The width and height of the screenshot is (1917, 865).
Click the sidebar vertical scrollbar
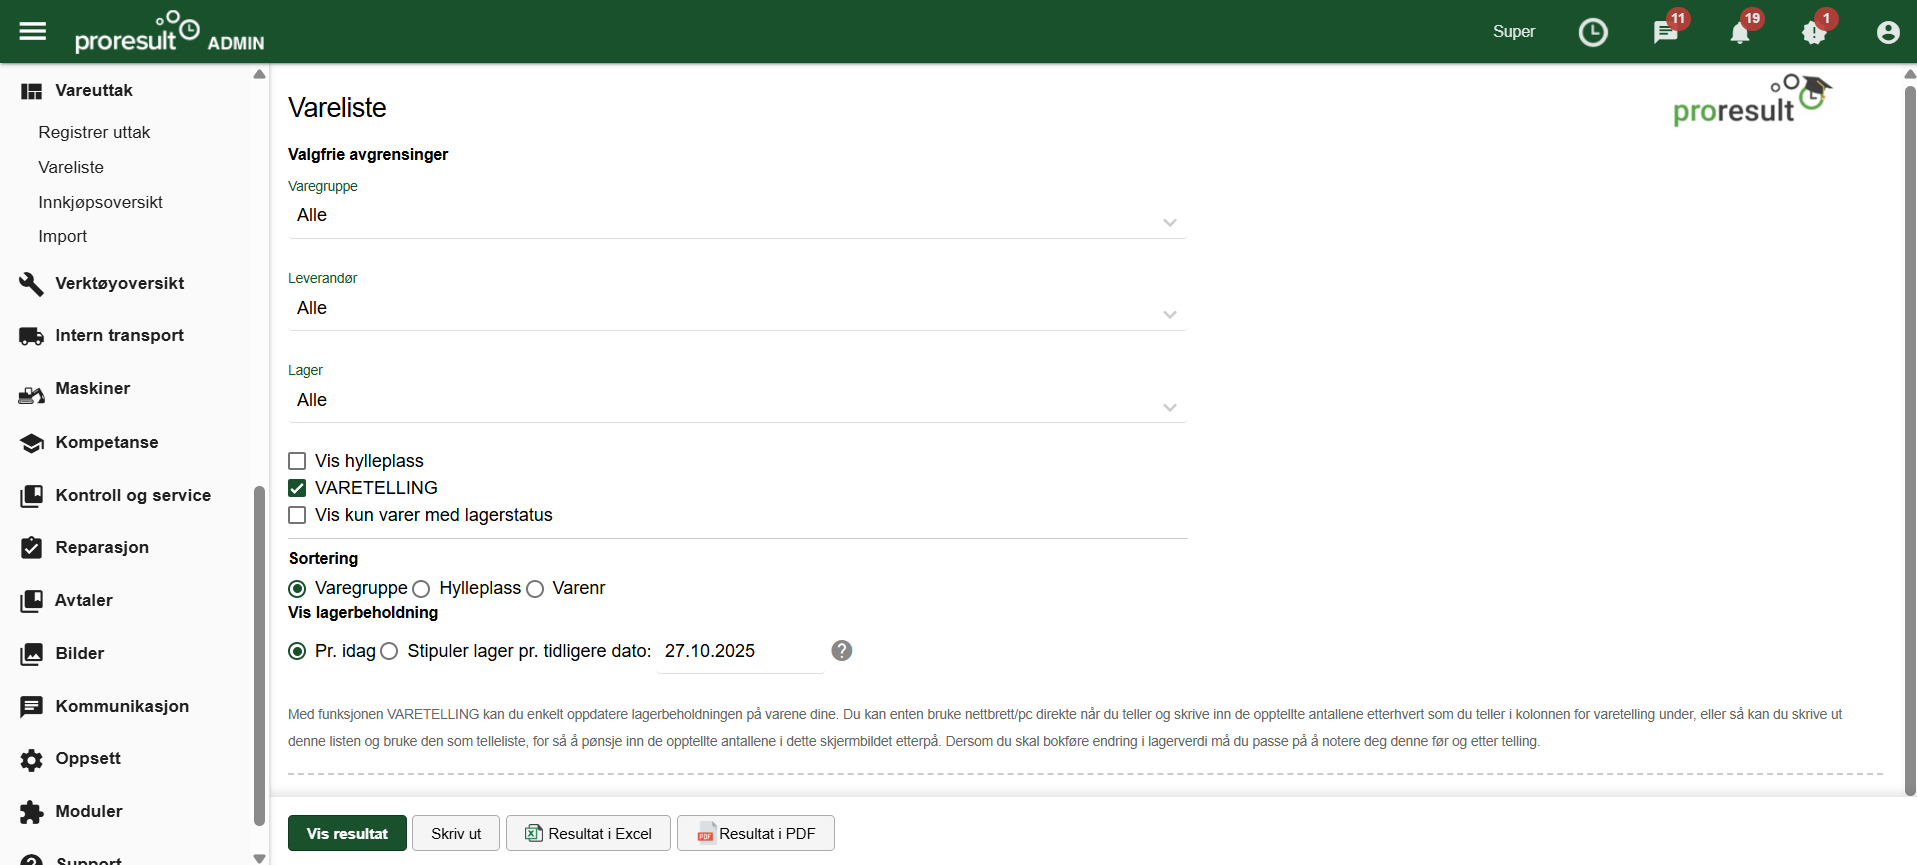[x=260, y=650]
